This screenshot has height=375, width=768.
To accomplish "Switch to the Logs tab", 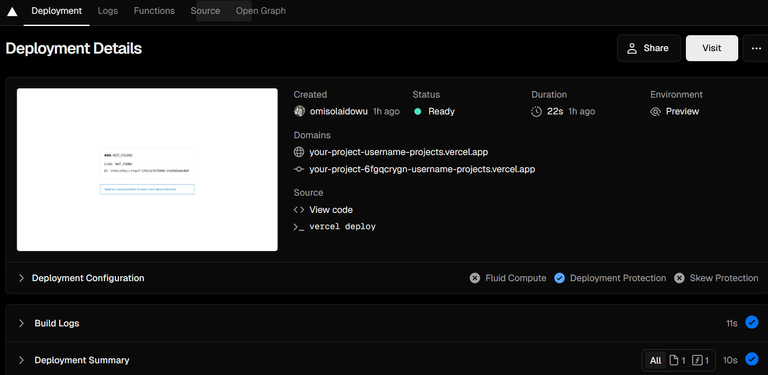I will [108, 11].
